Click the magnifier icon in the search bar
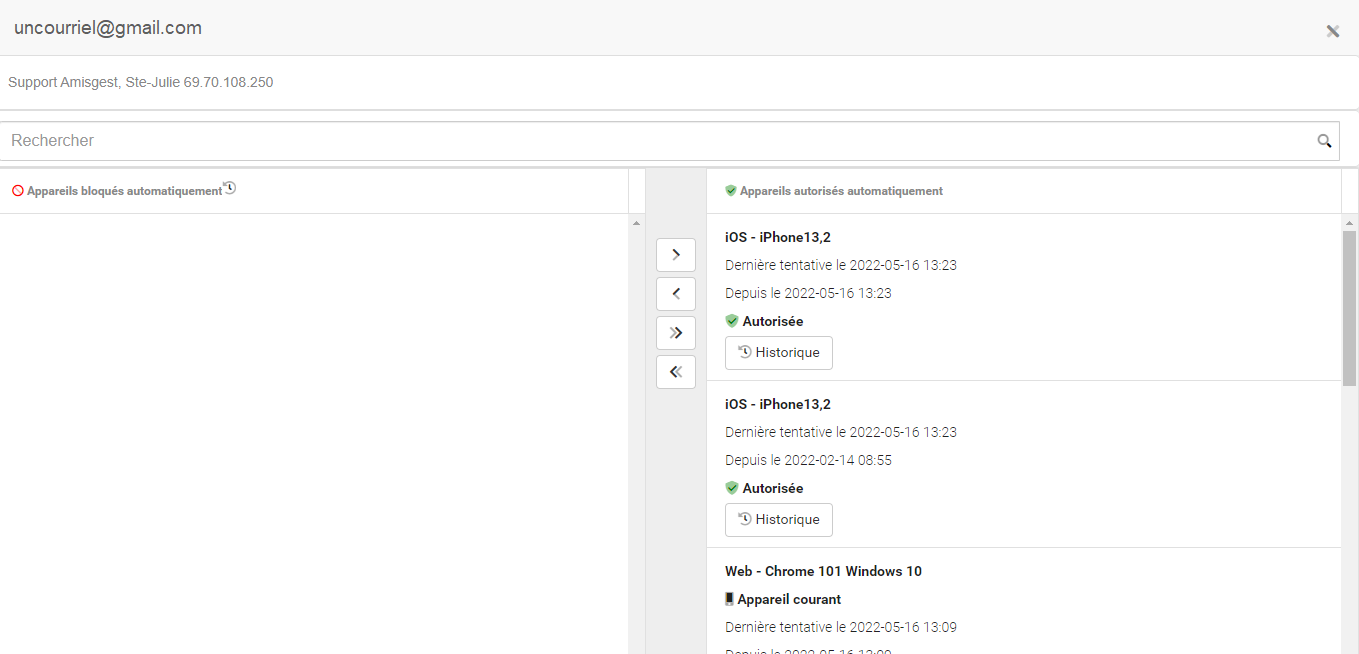The height and width of the screenshot is (654, 1359). [x=1324, y=141]
